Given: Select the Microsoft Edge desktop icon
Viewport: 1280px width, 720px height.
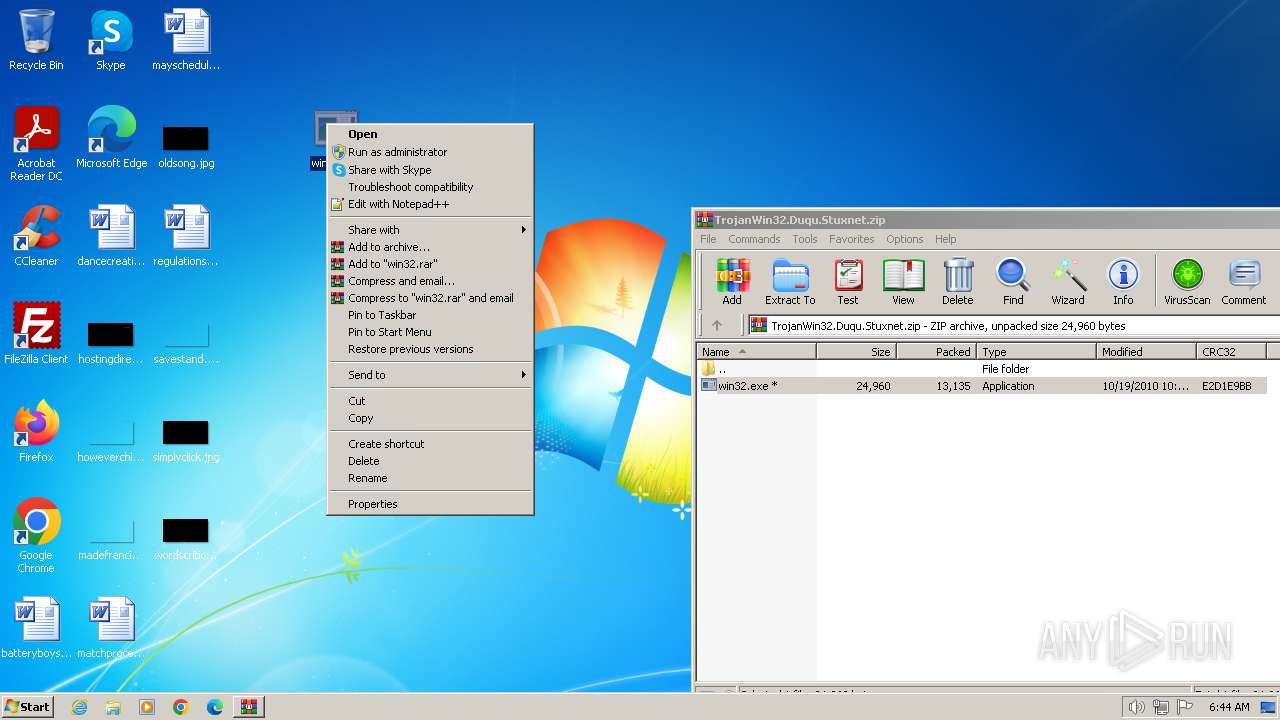Looking at the screenshot, I should pyautogui.click(x=111, y=138).
